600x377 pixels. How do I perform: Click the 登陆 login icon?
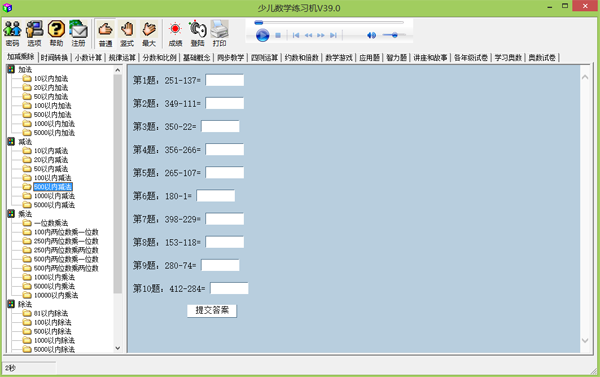click(197, 33)
